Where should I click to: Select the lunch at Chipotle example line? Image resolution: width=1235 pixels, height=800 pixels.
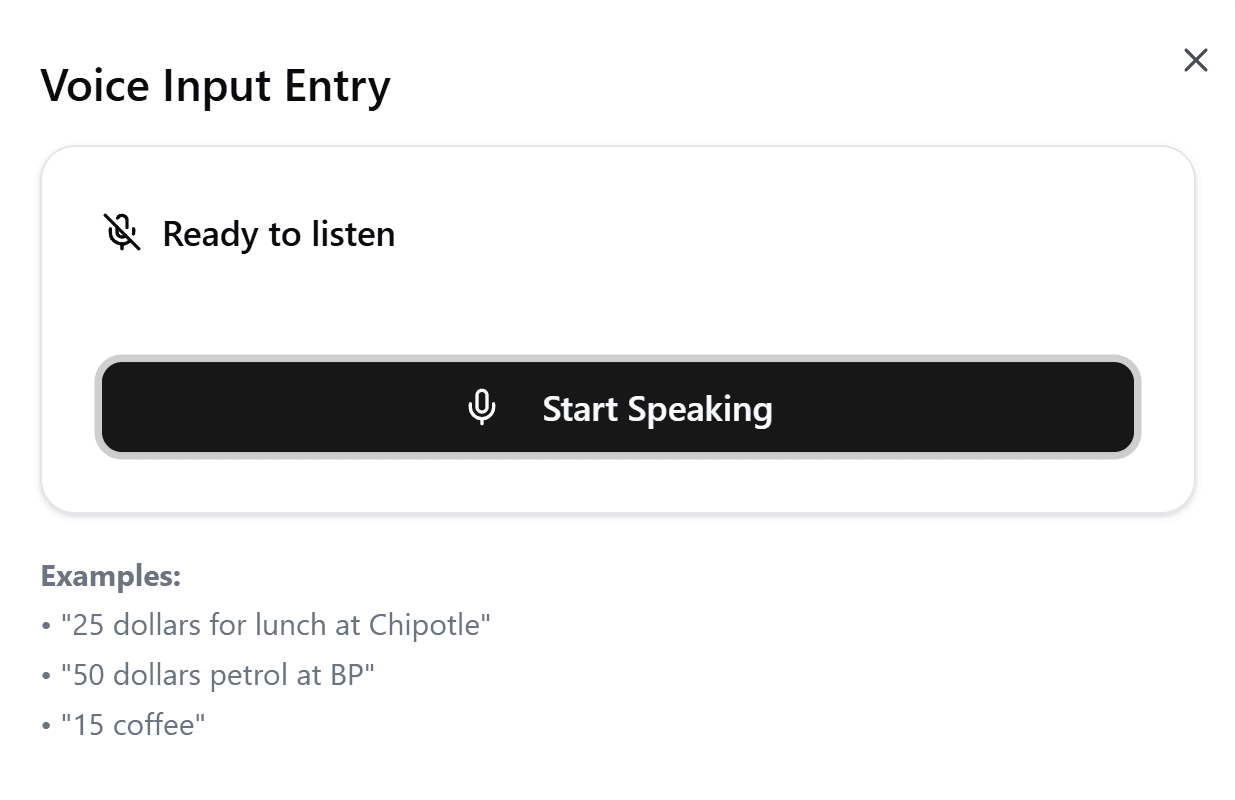coord(275,625)
